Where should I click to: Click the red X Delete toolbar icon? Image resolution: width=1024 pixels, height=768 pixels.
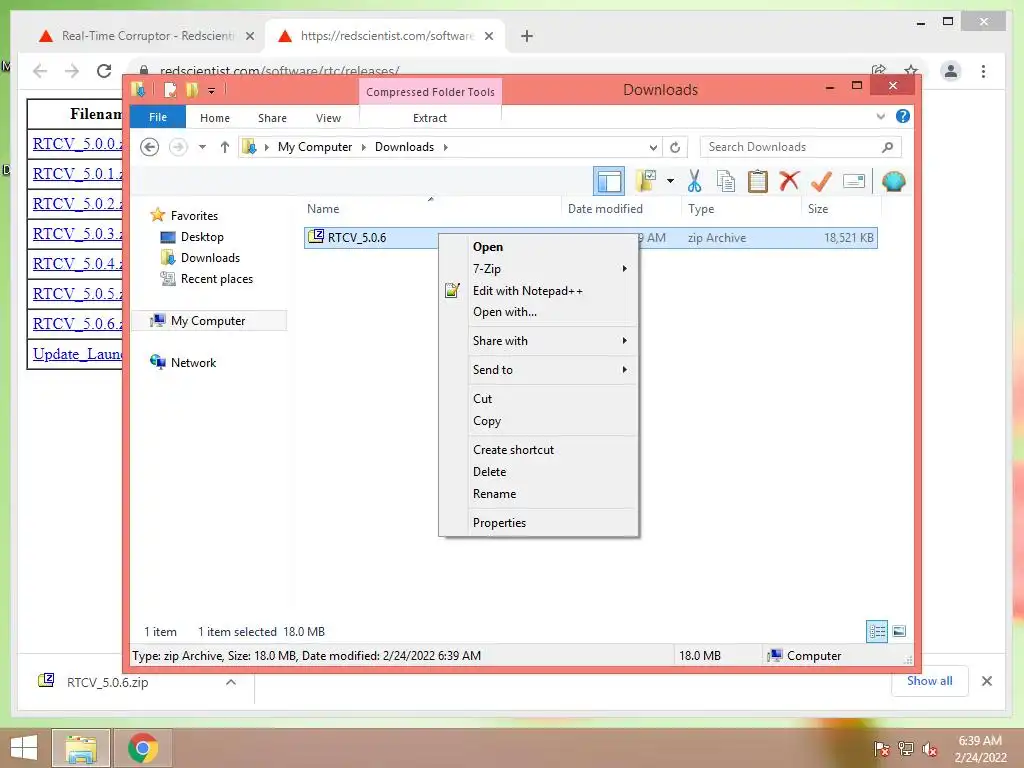pos(789,180)
